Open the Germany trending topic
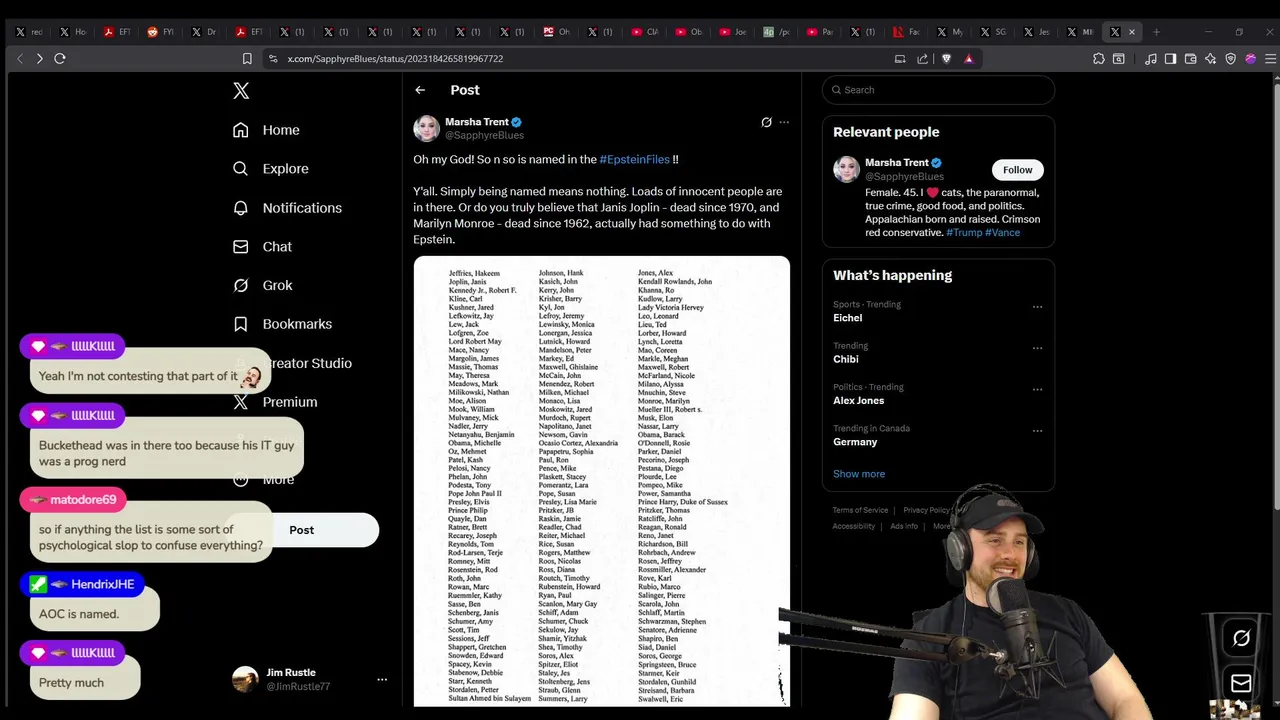Screen dimensions: 1280x720 855,442
